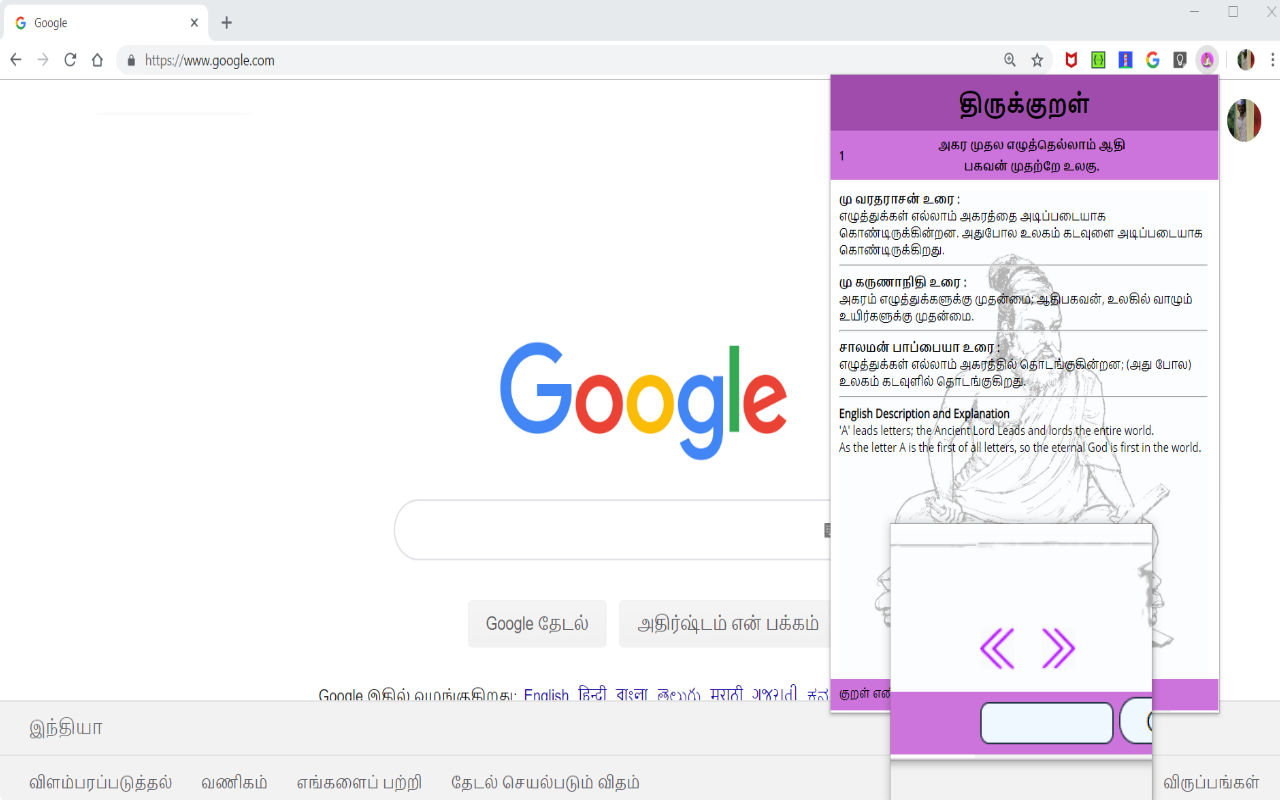This screenshot has height=800, width=1280.
Task: Go back using the browser back arrow
Action: tap(16, 60)
